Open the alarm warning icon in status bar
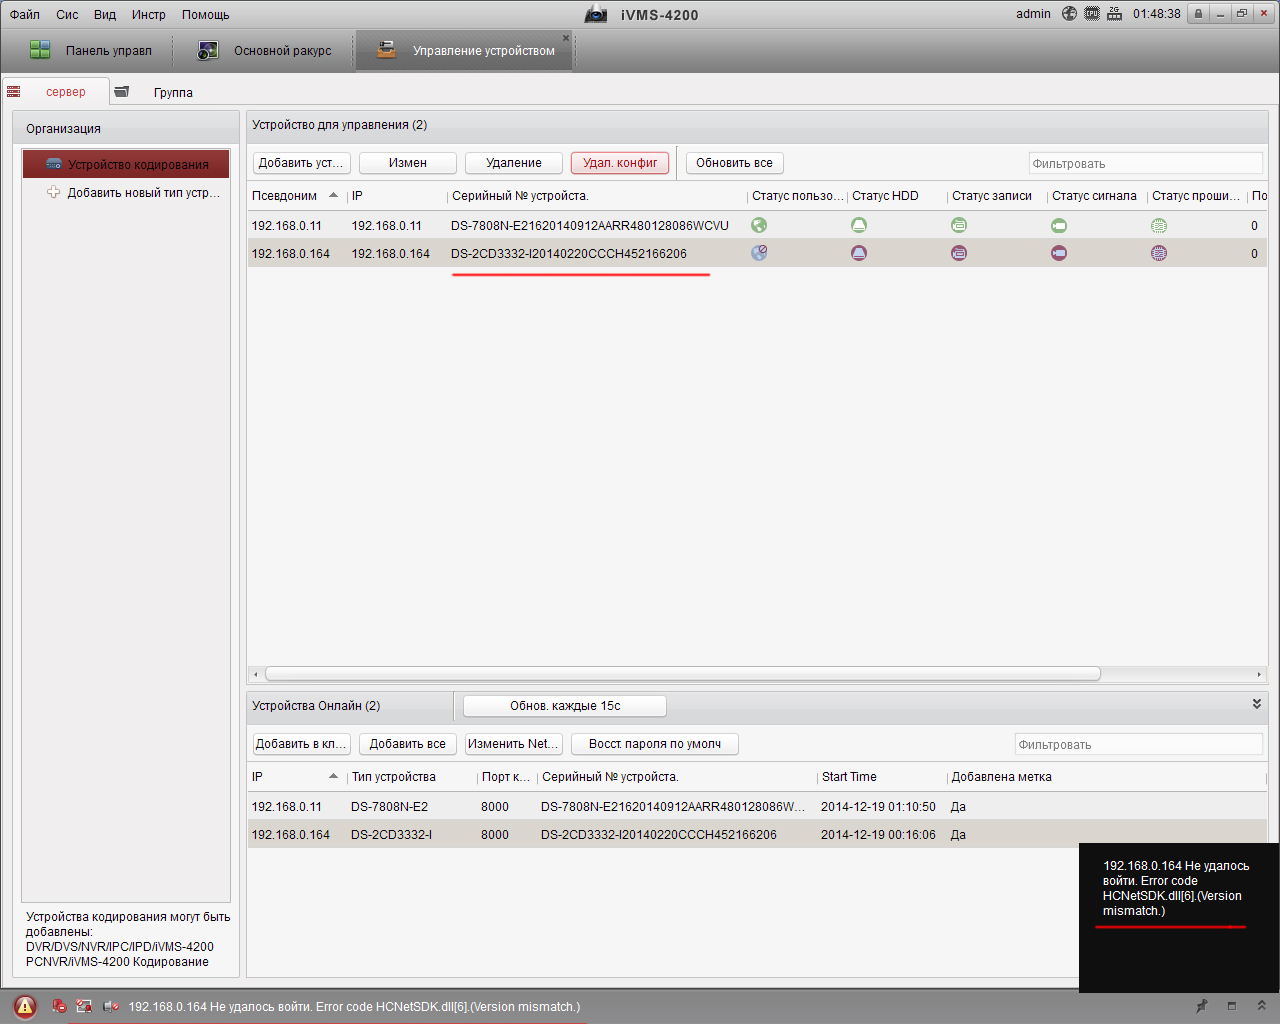The height and width of the screenshot is (1024, 1280). tap(25, 1006)
